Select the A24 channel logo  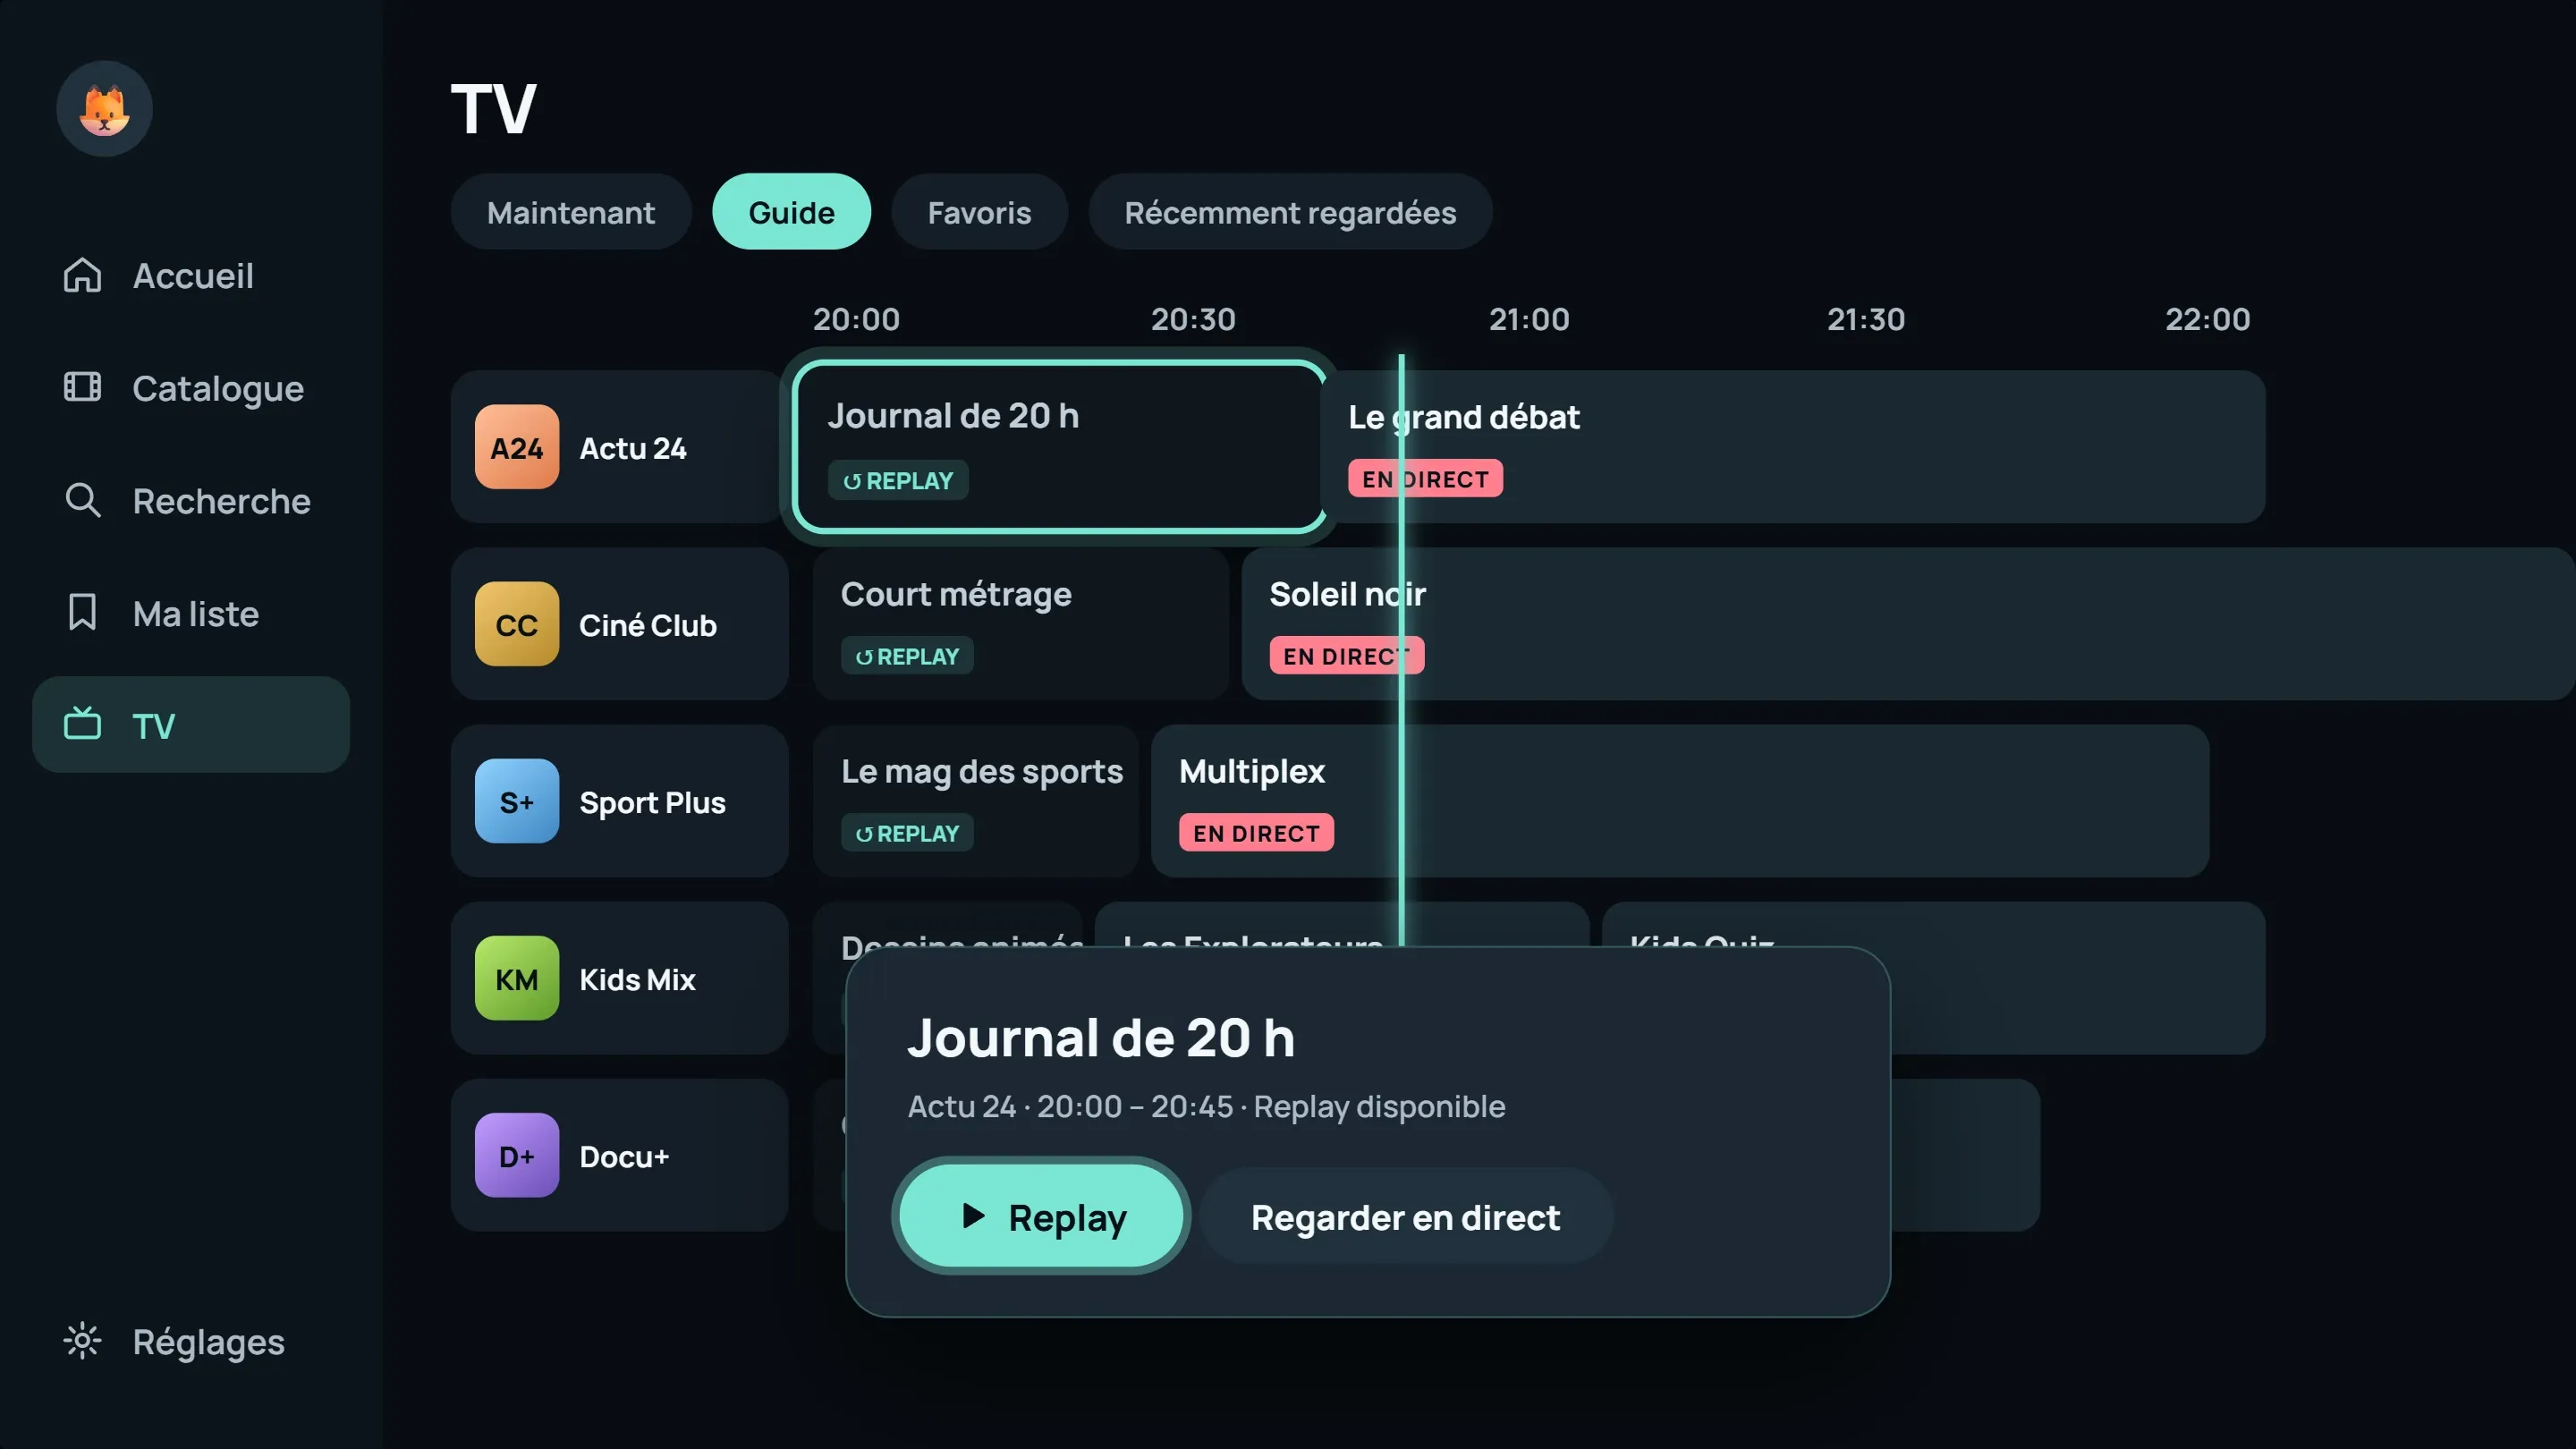(516, 447)
